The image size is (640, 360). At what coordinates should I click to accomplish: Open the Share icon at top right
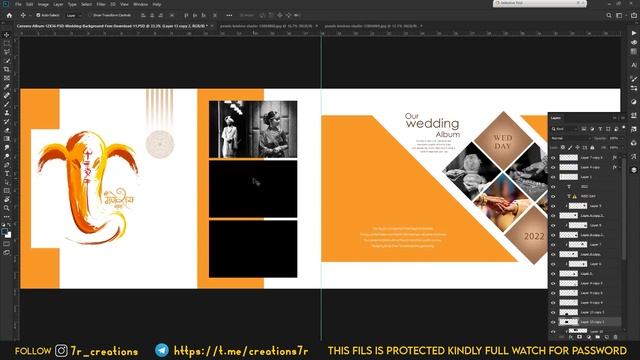coord(634,16)
